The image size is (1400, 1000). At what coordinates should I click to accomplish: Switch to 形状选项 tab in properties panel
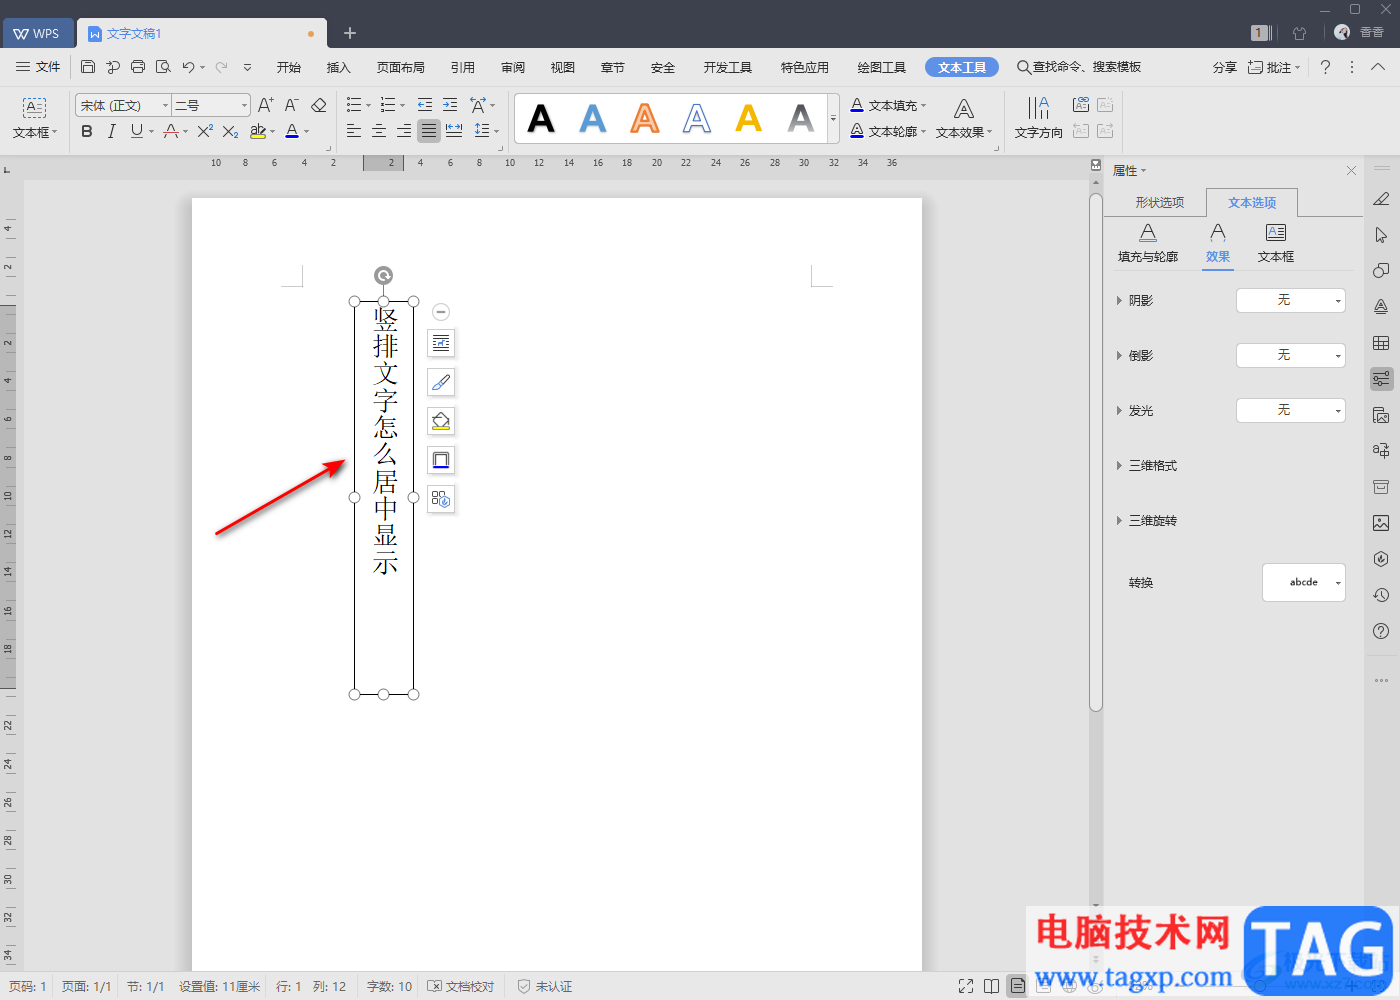coord(1160,202)
